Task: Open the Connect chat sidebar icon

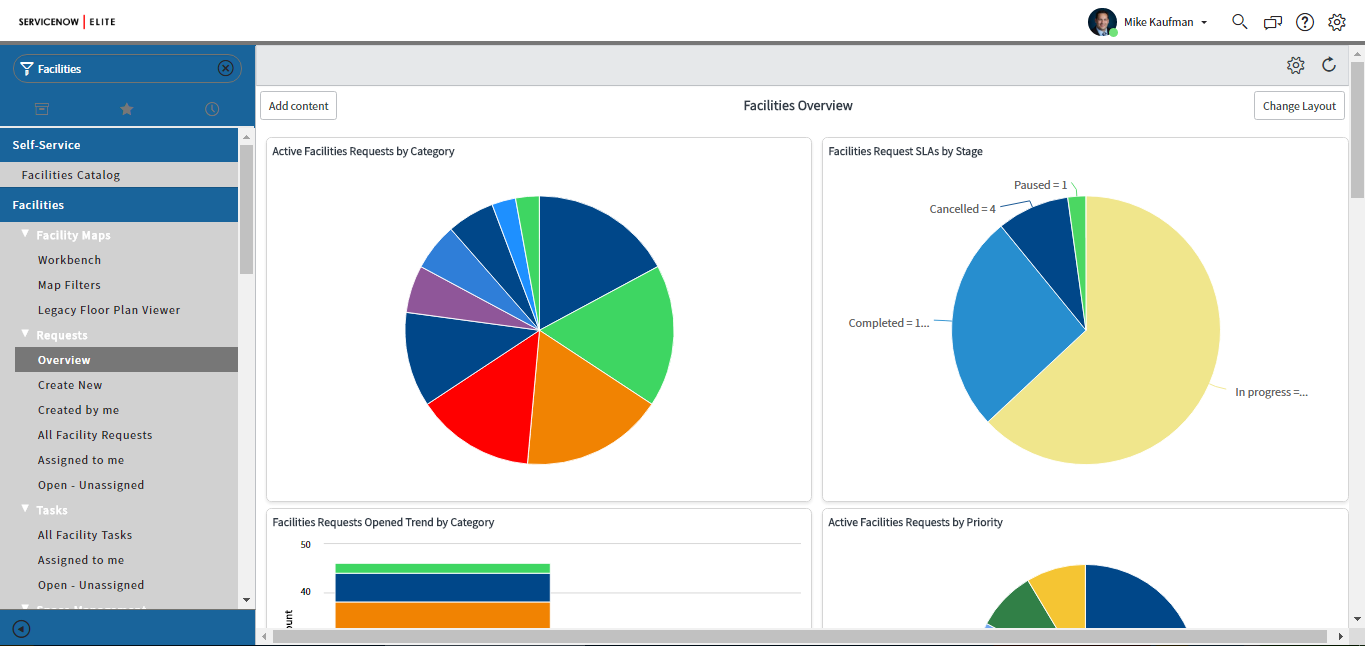Action: tap(1272, 22)
